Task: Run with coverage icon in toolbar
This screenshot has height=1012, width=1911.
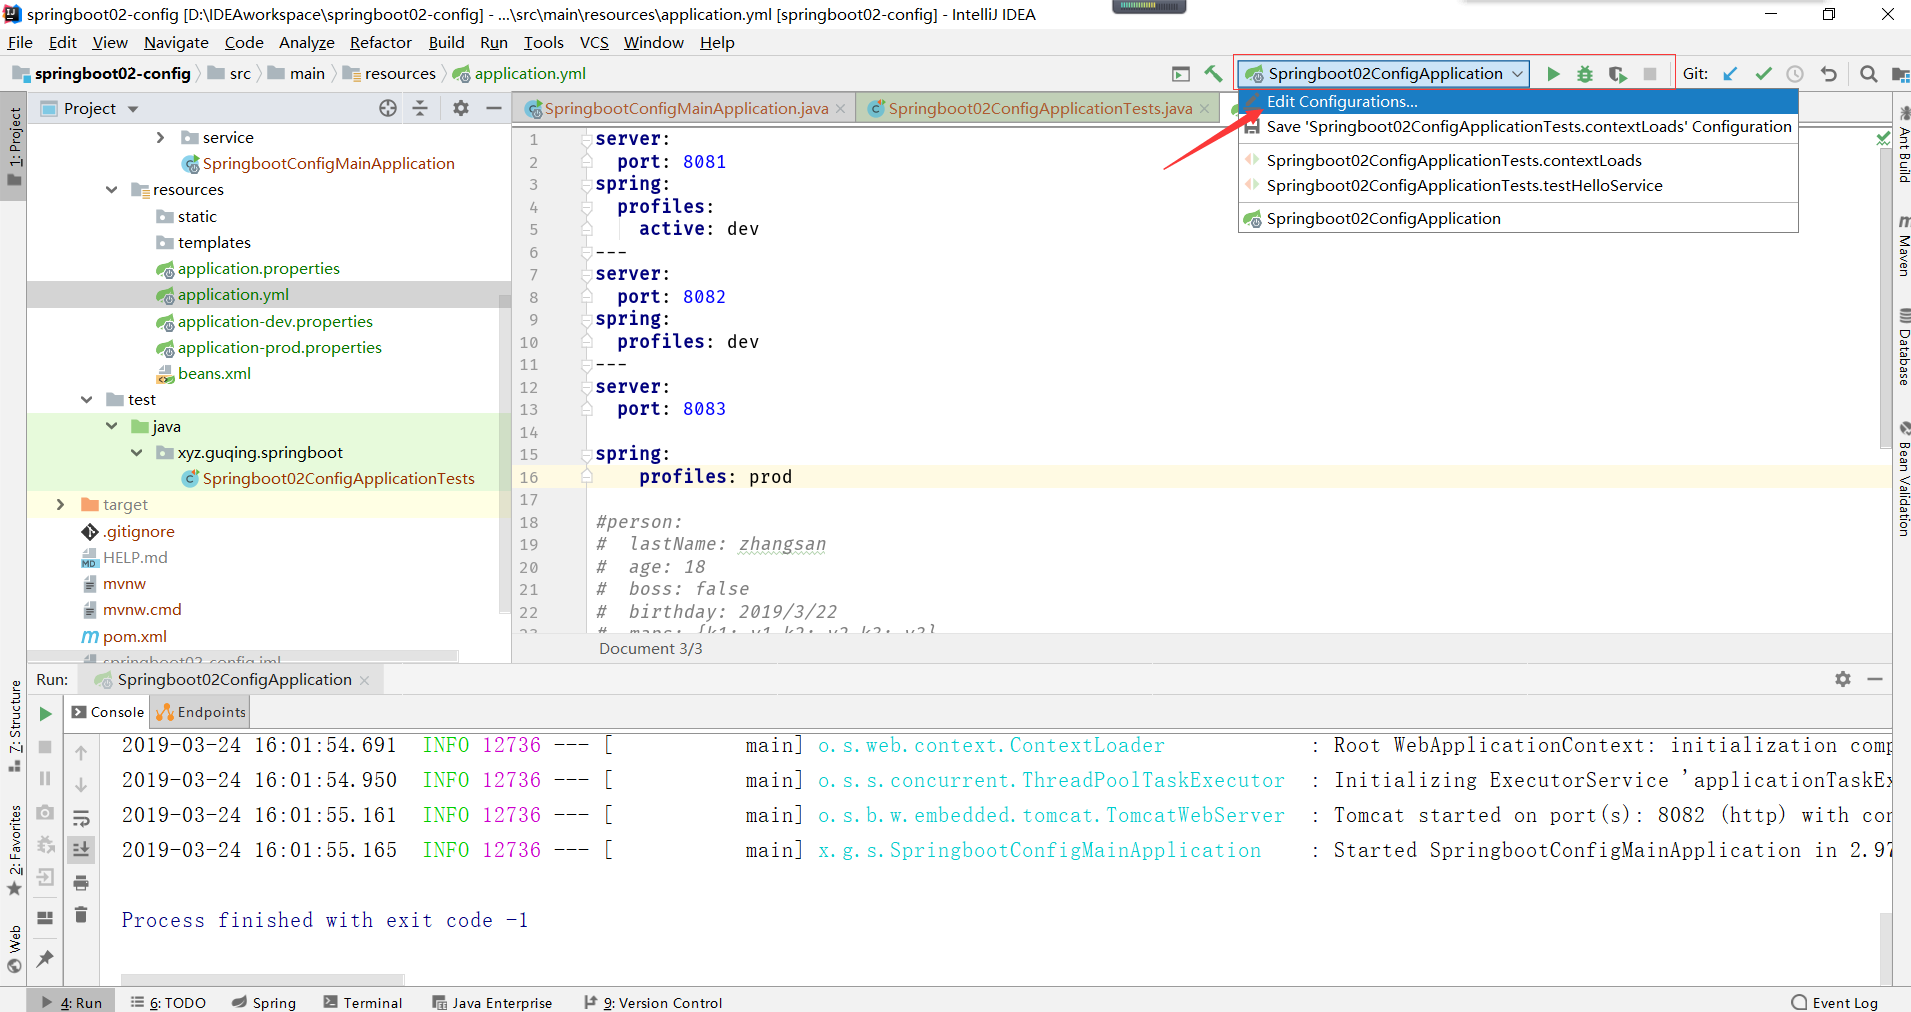Action: [1618, 74]
